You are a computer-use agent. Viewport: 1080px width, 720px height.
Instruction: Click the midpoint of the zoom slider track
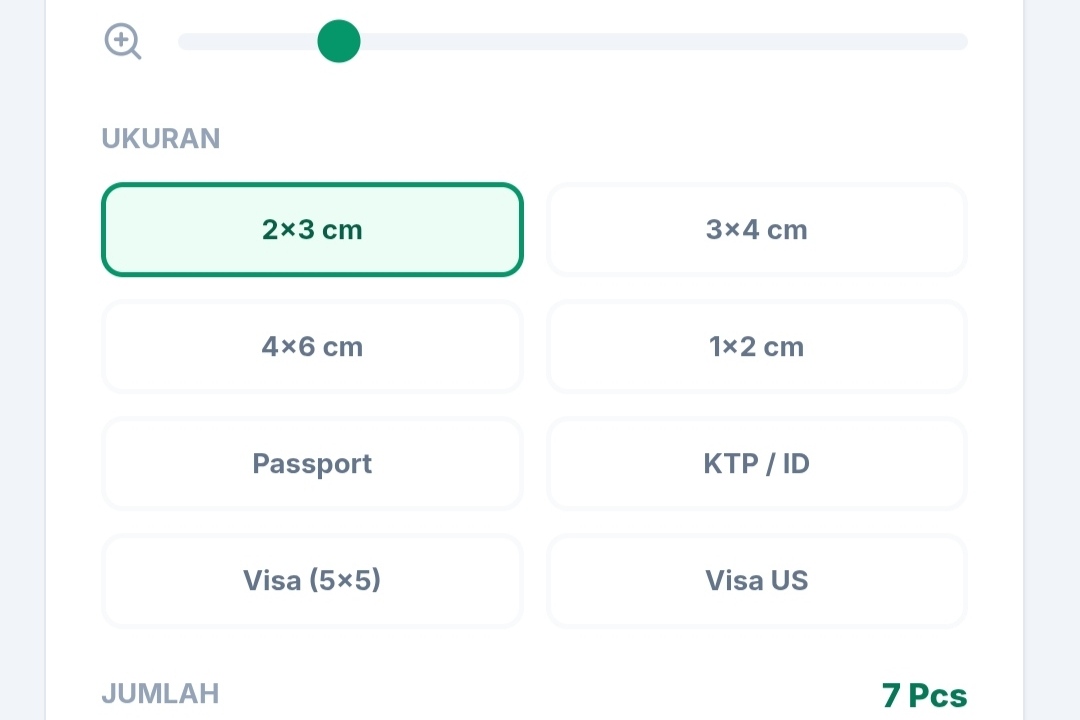[x=573, y=42]
